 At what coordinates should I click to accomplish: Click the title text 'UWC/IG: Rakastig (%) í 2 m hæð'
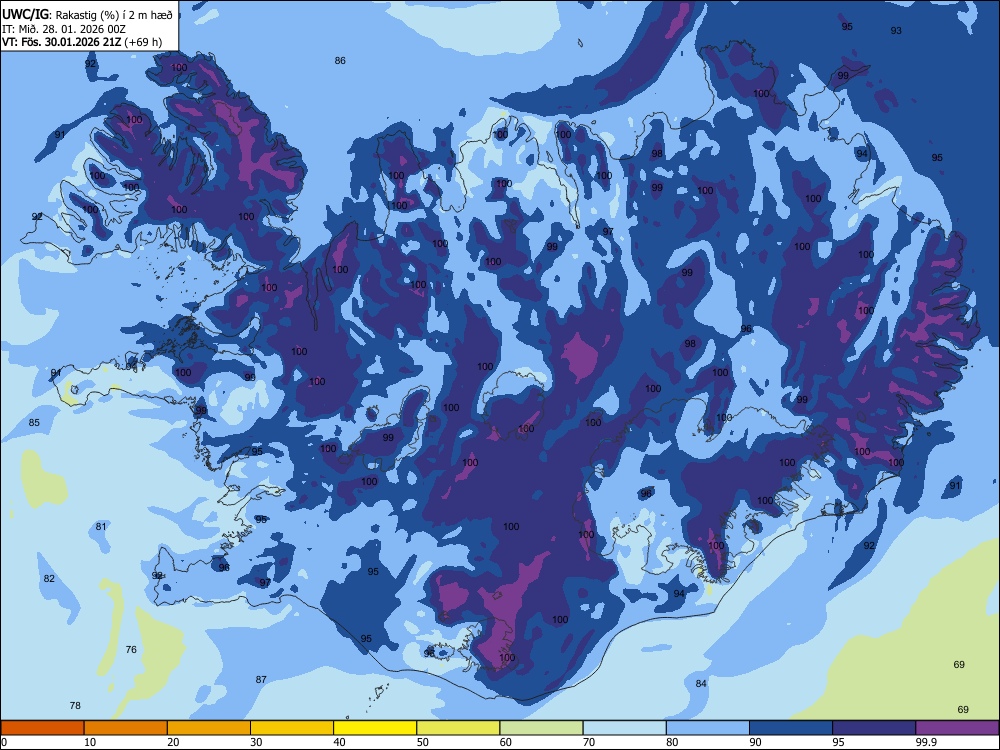point(87,15)
